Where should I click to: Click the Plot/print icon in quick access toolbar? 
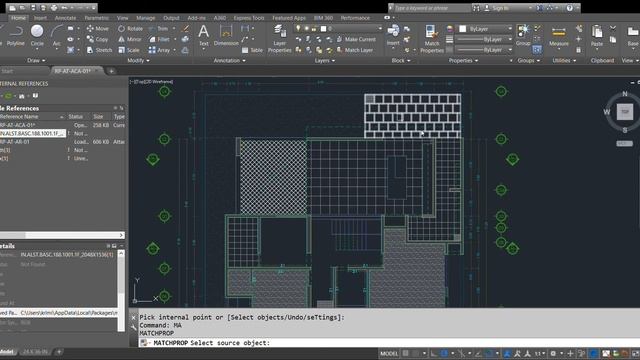[54, 8]
